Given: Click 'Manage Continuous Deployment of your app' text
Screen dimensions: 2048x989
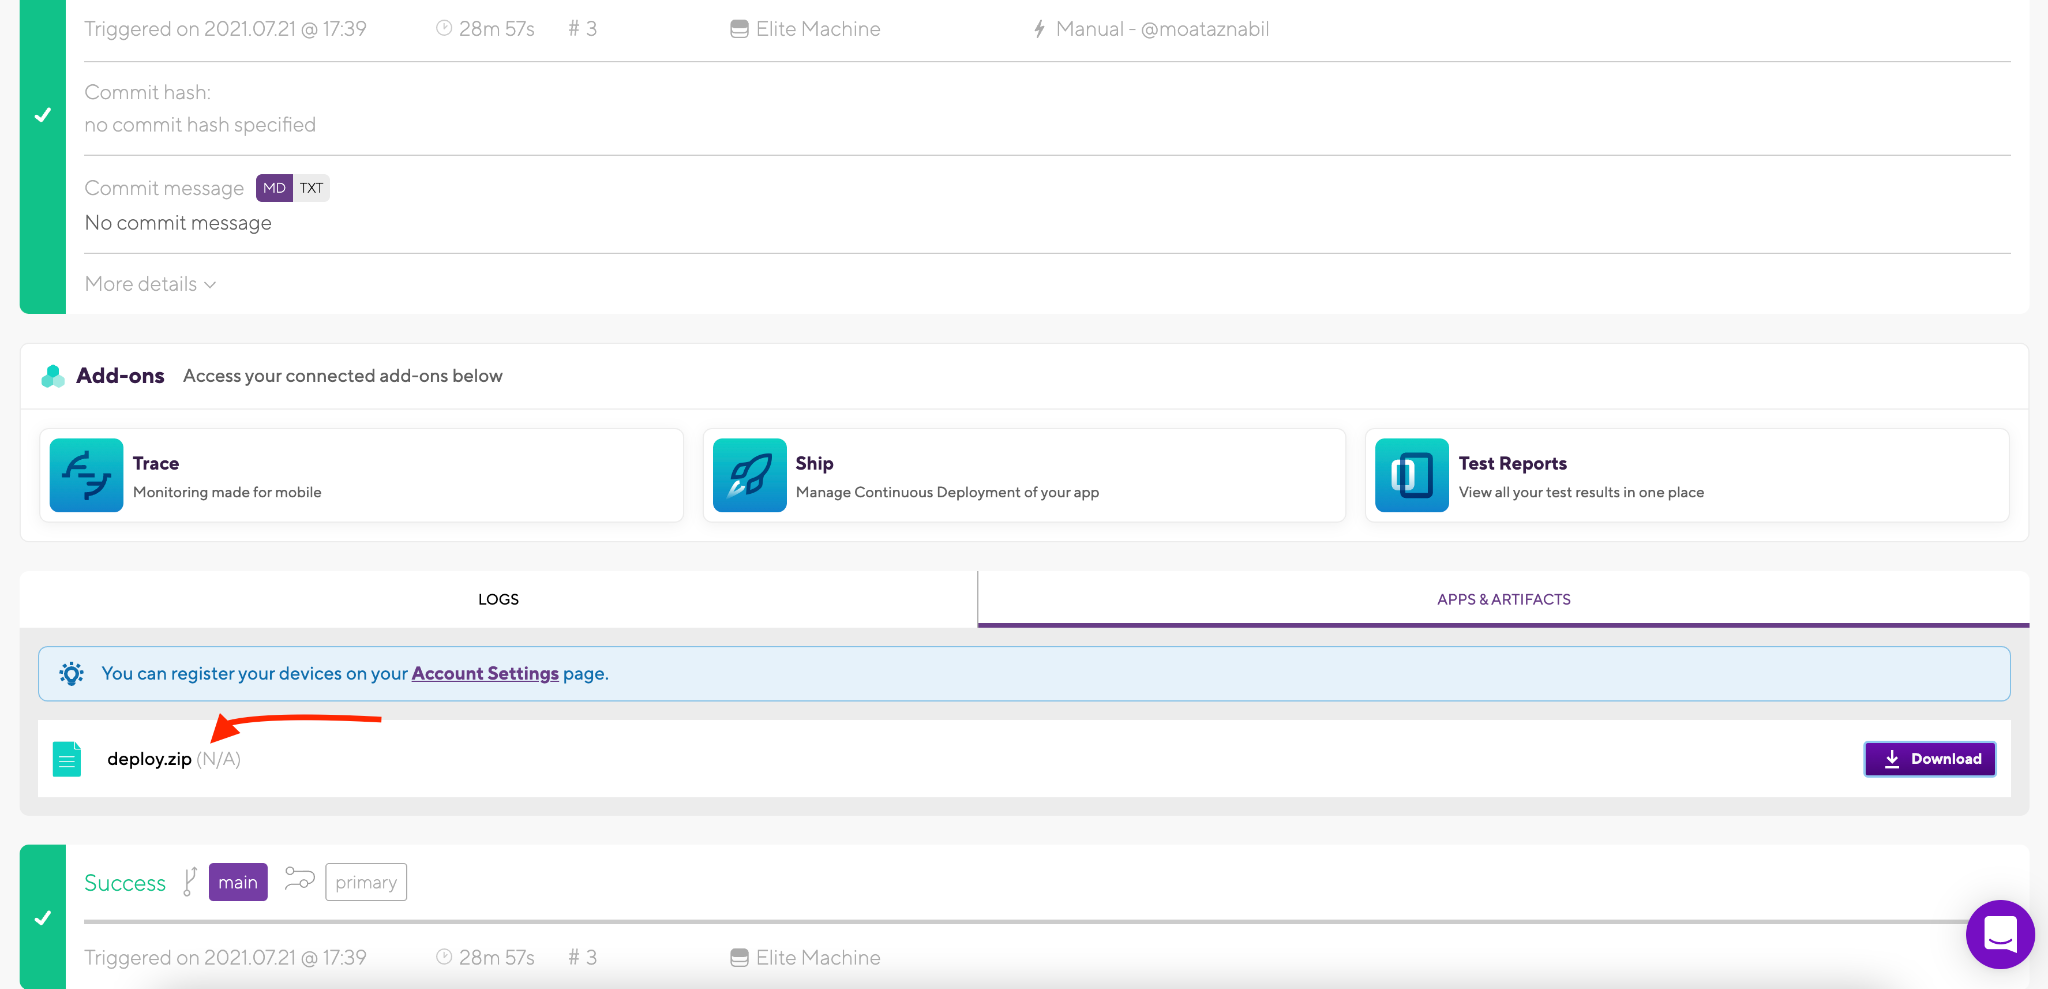Looking at the screenshot, I should pos(947,492).
